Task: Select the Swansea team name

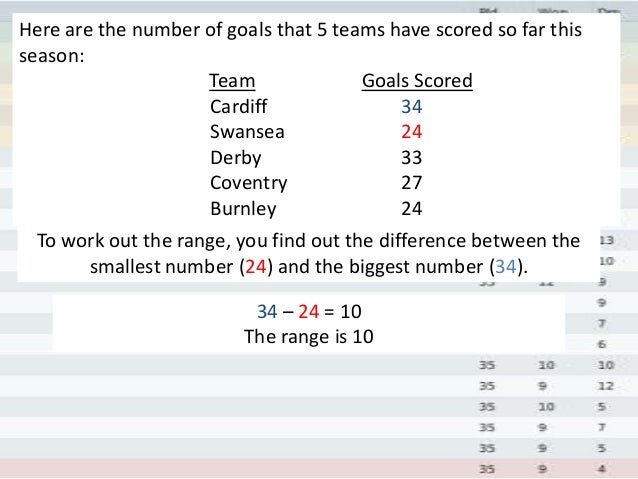Action: click(247, 132)
